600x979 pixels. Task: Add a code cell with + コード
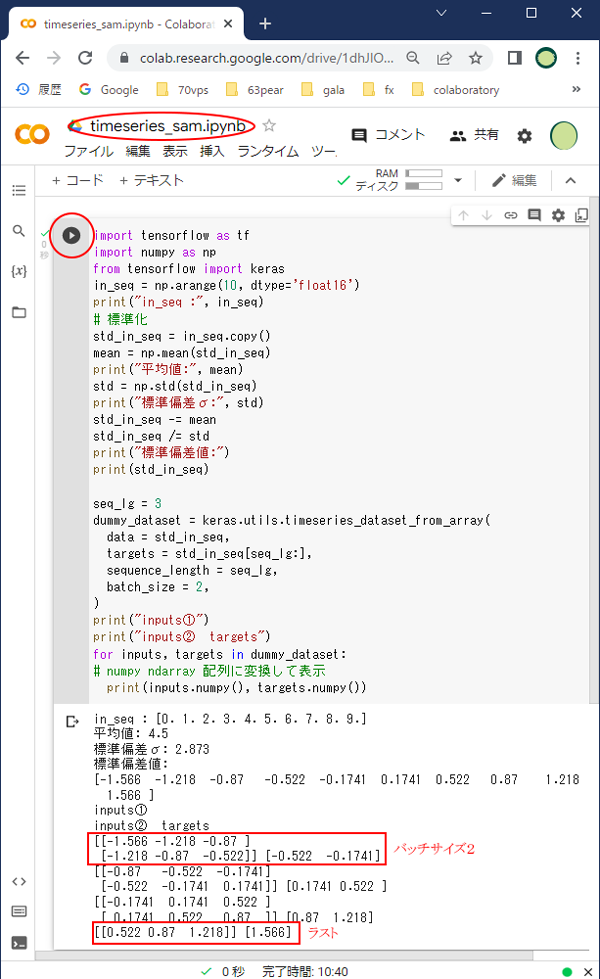tap(77, 180)
